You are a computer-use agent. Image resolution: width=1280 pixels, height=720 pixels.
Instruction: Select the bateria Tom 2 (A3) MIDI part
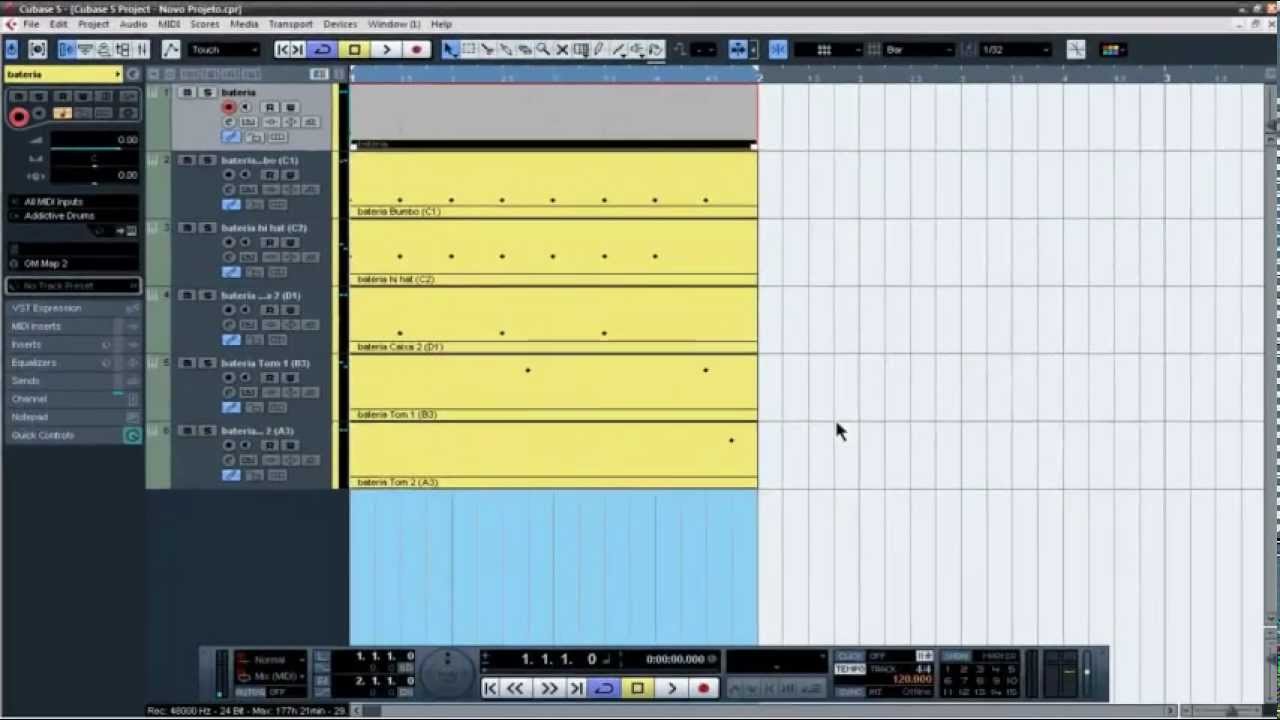(x=553, y=455)
